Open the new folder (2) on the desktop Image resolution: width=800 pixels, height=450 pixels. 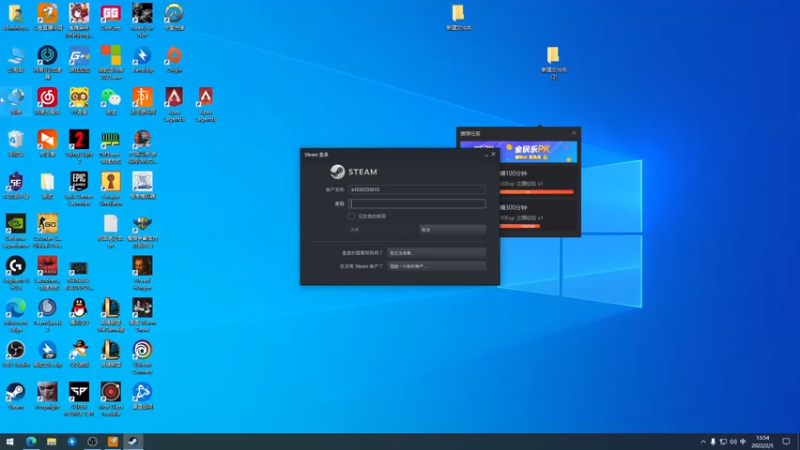[x=554, y=63]
